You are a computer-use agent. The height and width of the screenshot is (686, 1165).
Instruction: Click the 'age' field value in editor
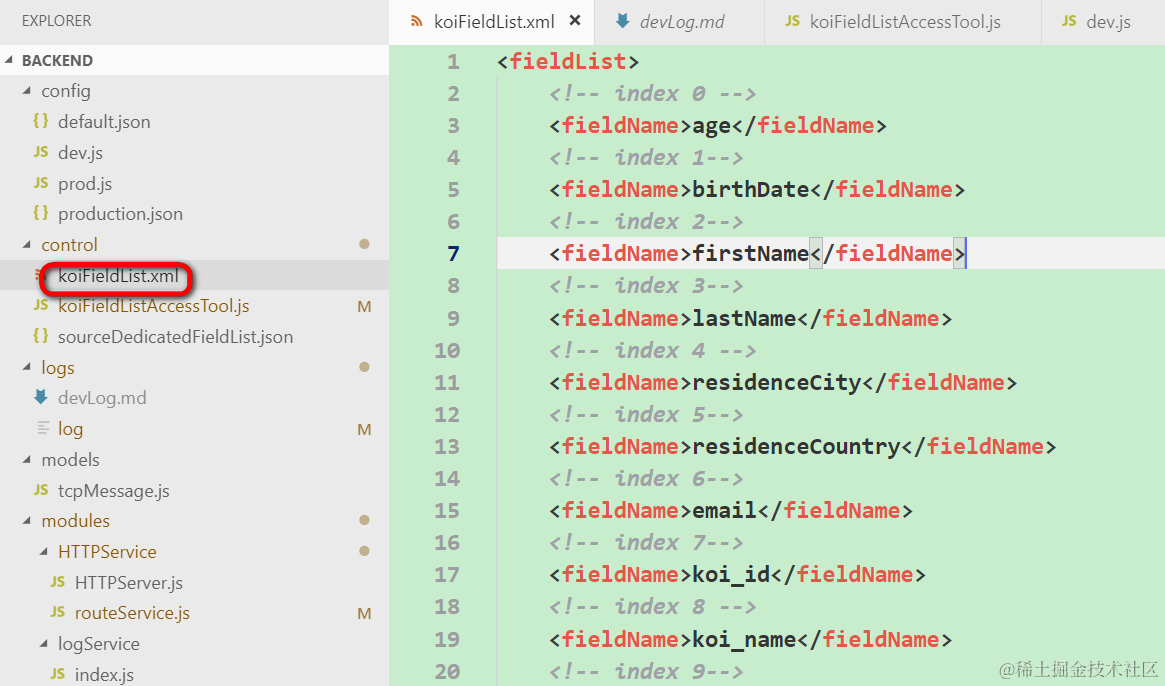pos(712,126)
